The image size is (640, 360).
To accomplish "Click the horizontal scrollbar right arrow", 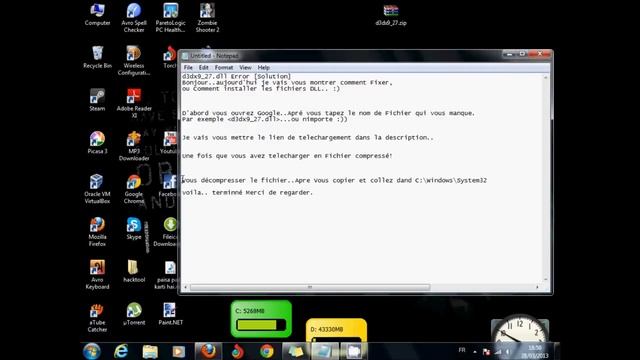I will (x=537, y=287).
